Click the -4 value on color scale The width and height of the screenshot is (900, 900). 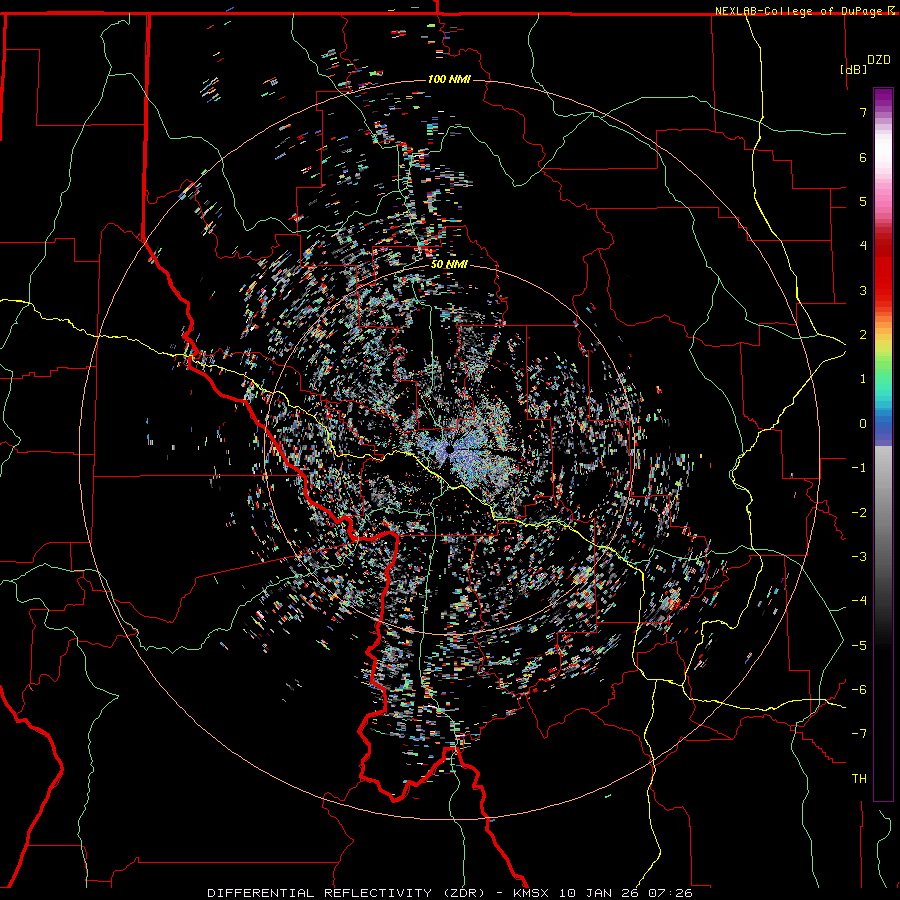[x=859, y=601]
